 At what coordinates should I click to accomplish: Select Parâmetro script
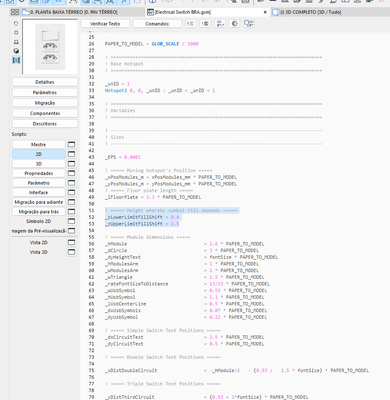click(x=39, y=183)
